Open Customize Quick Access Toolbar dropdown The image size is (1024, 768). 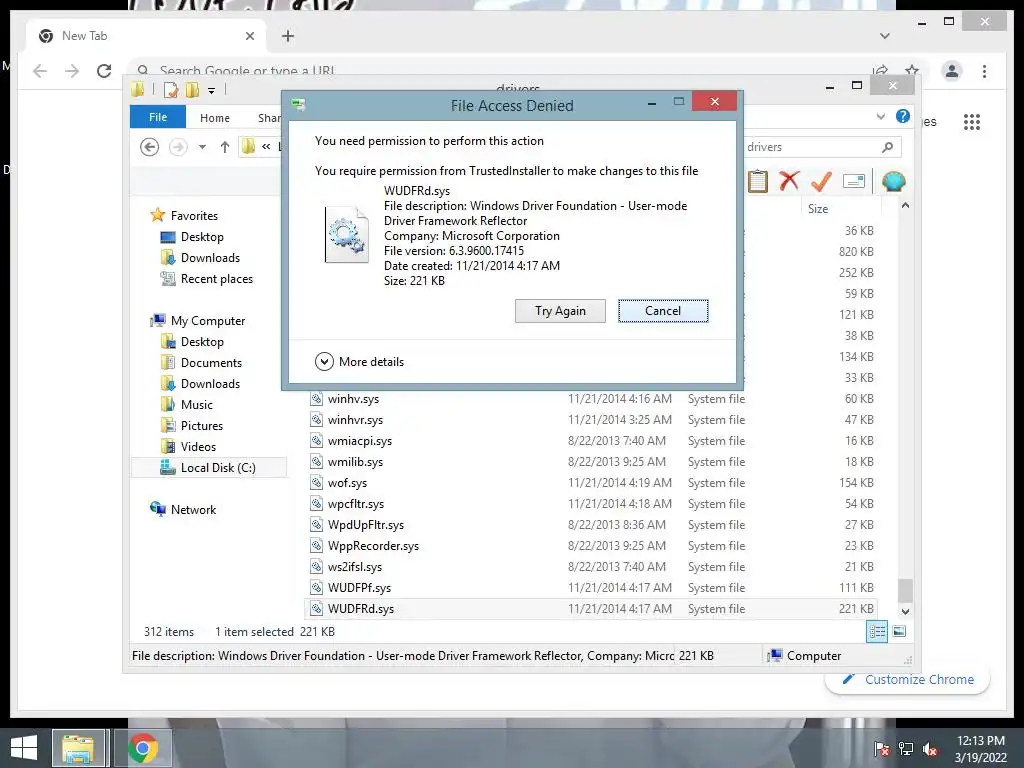[x=212, y=91]
